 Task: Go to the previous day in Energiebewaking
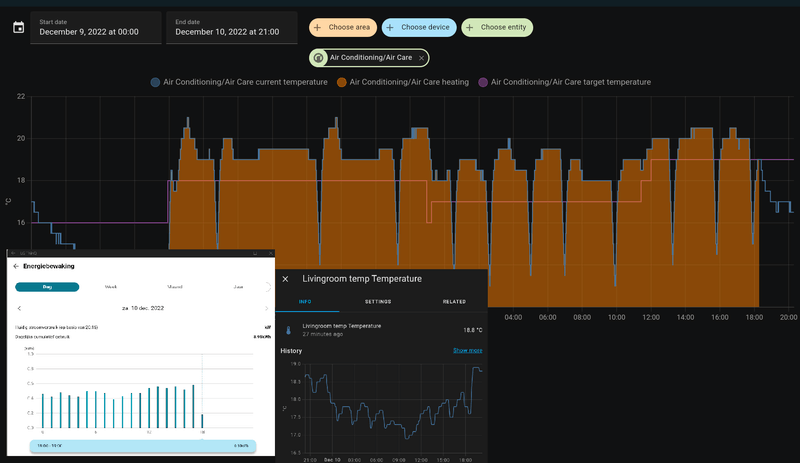pos(19,308)
